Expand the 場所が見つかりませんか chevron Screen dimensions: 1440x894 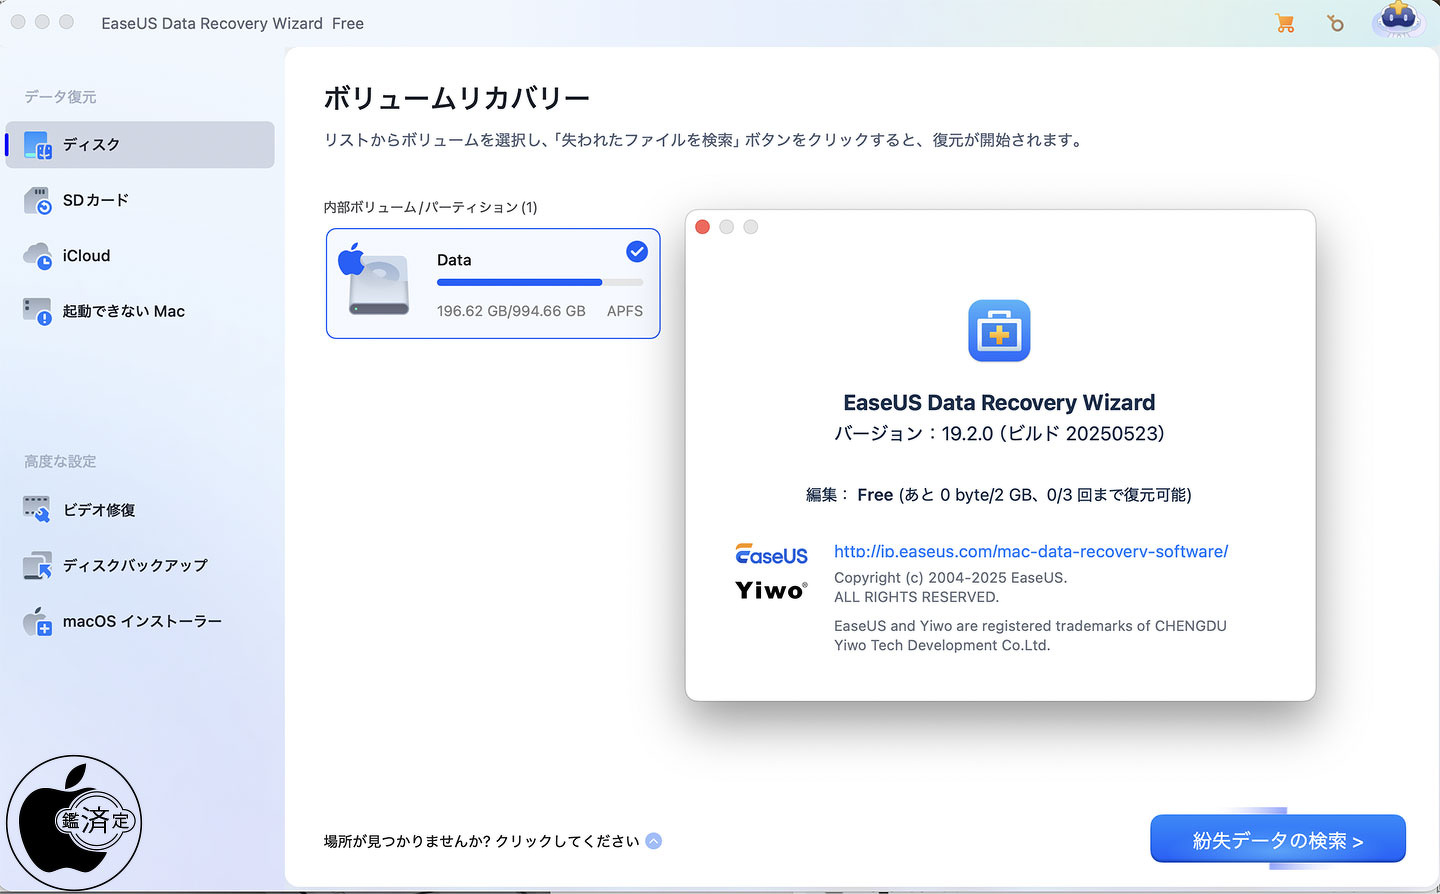pyautogui.click(x=653, y=841)
